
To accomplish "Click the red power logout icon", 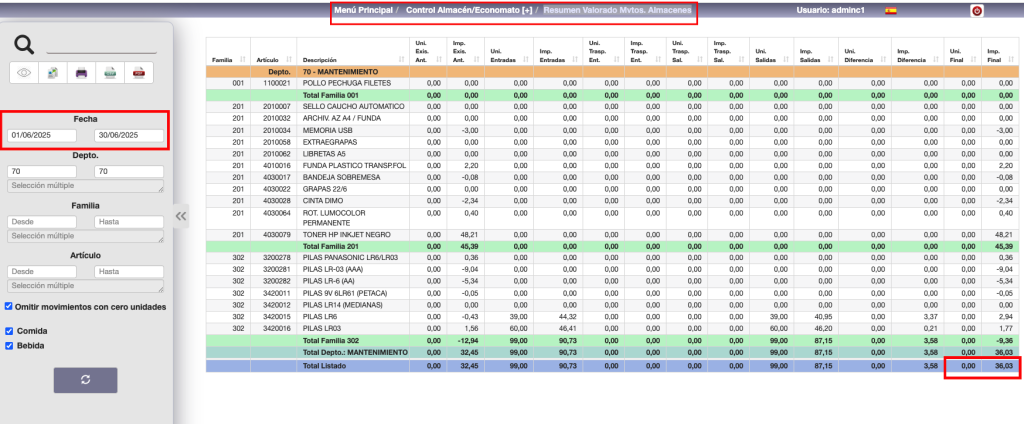I will pos(976,11).
